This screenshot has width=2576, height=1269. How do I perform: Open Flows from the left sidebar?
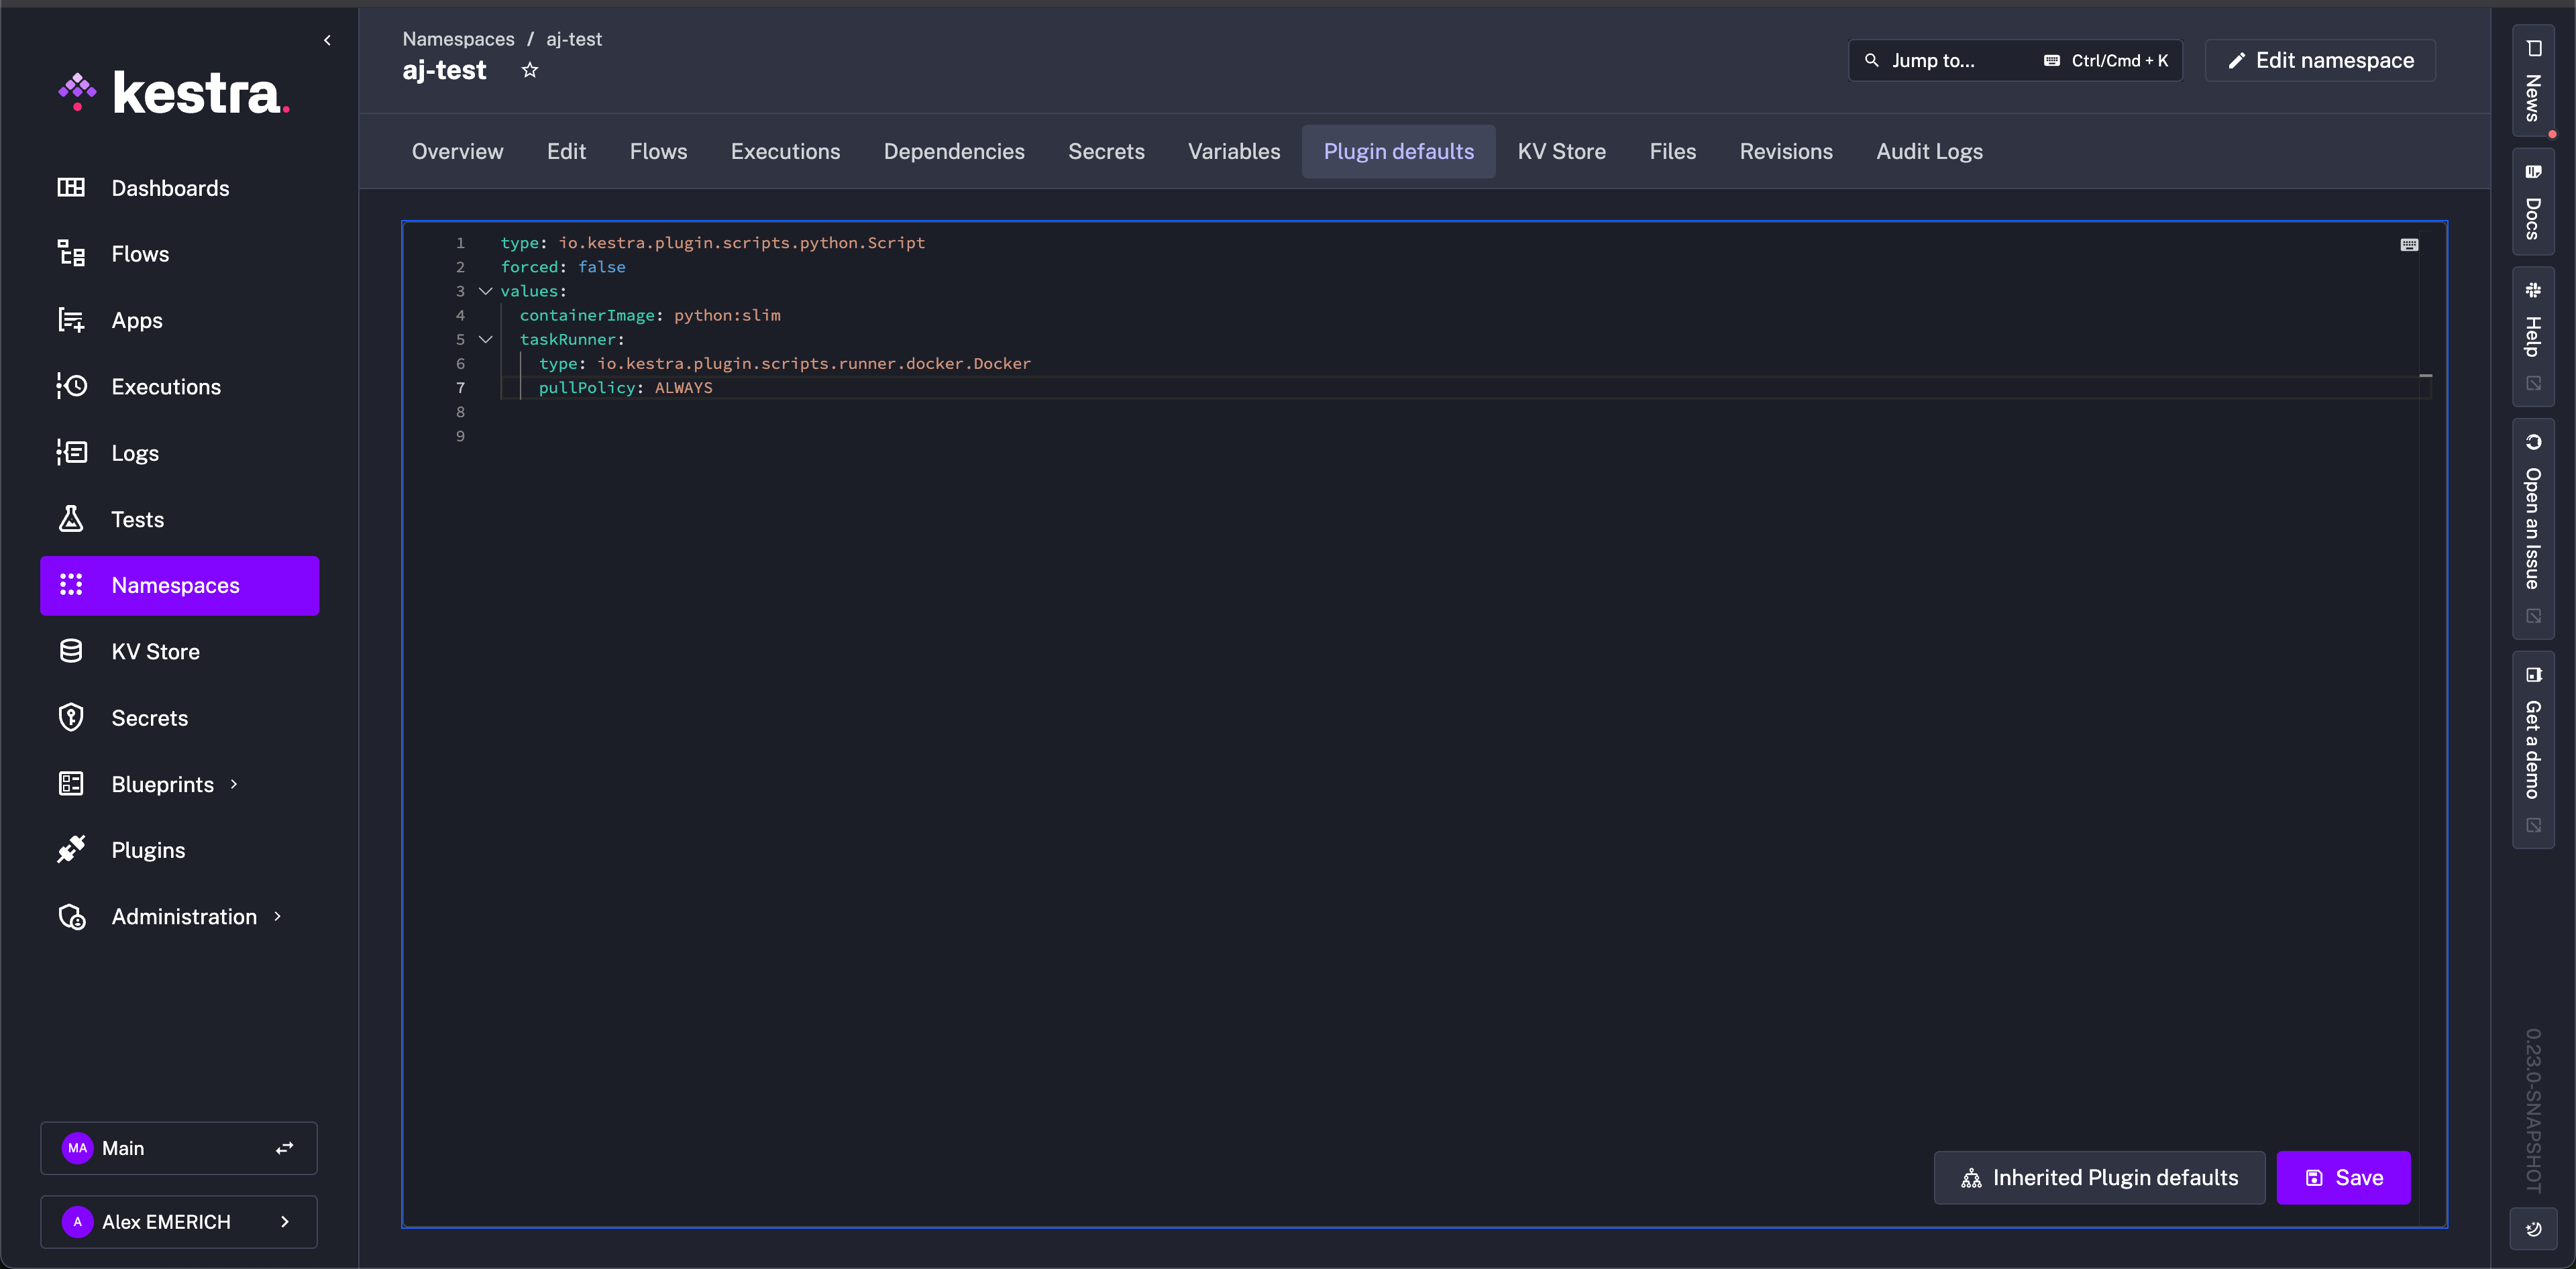[x=140, y=253]
